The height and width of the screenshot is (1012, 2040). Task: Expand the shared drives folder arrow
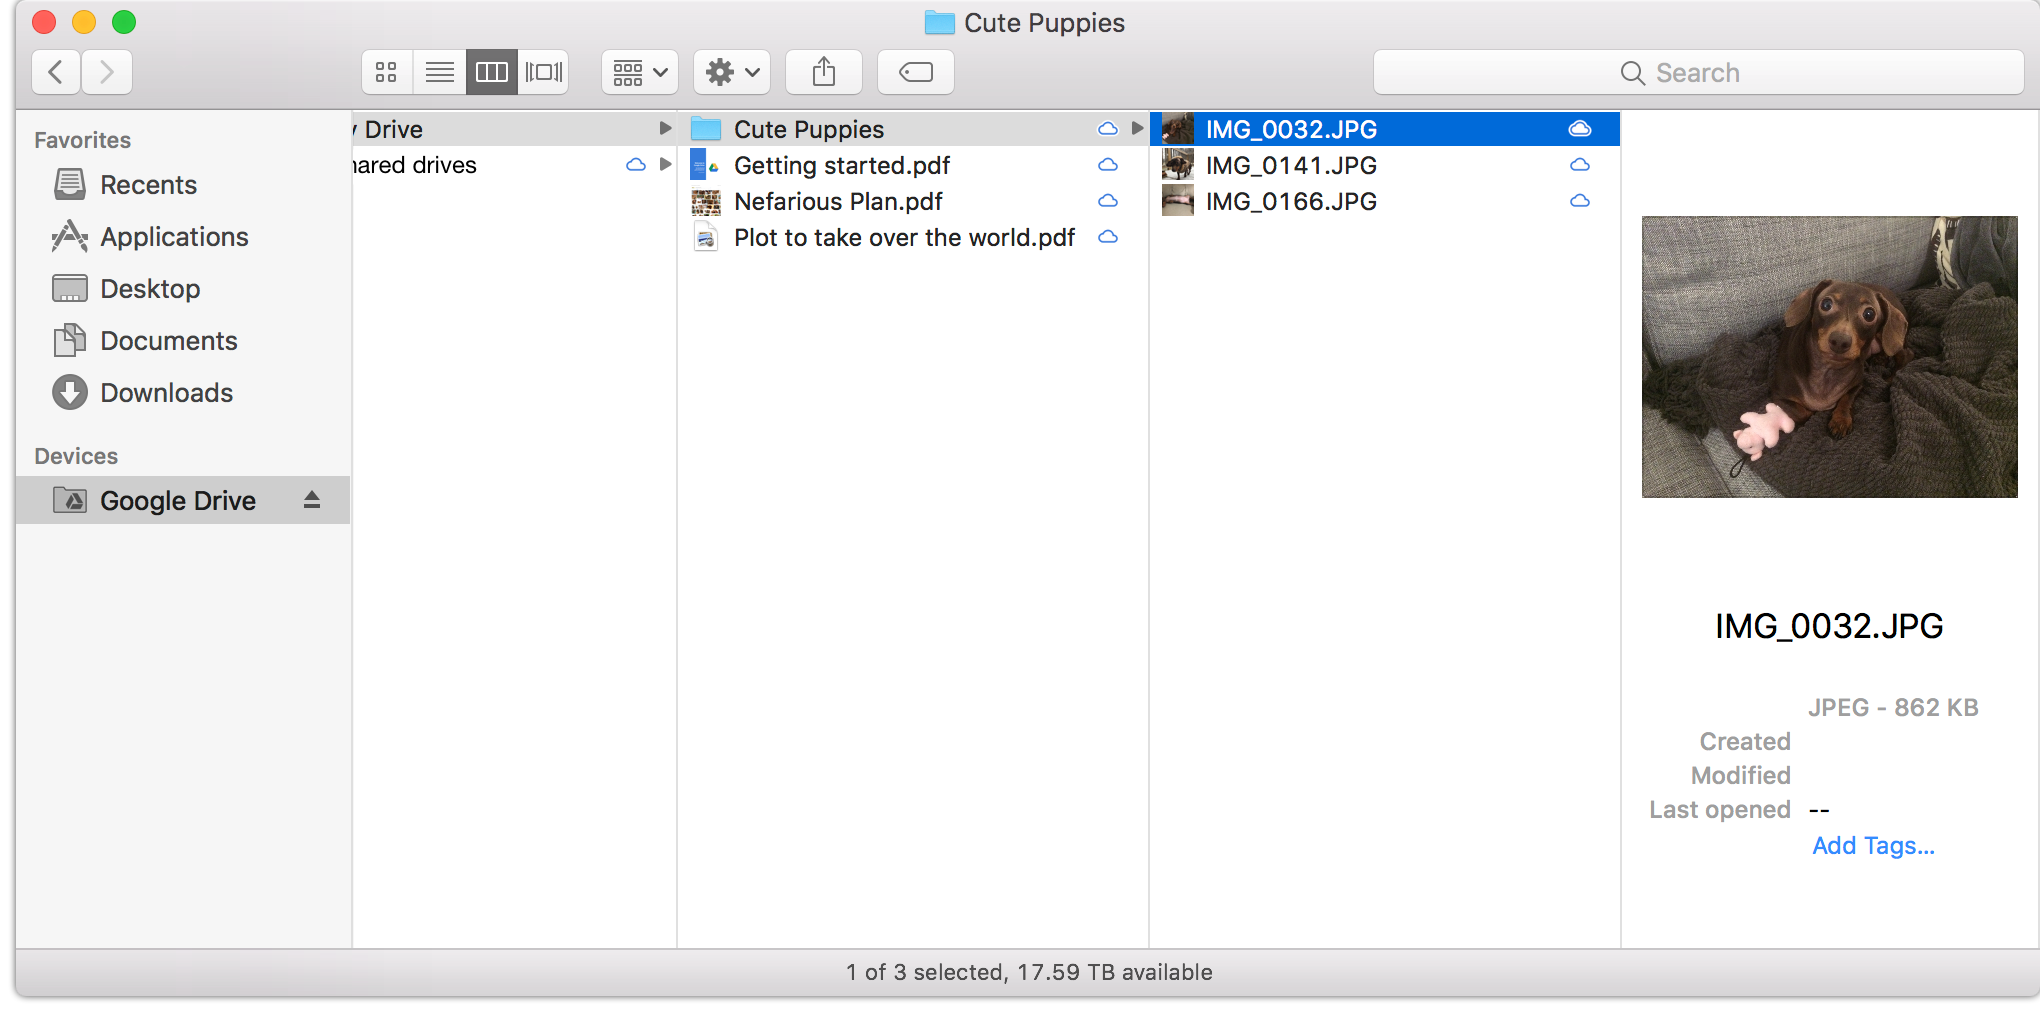(665, 165)
